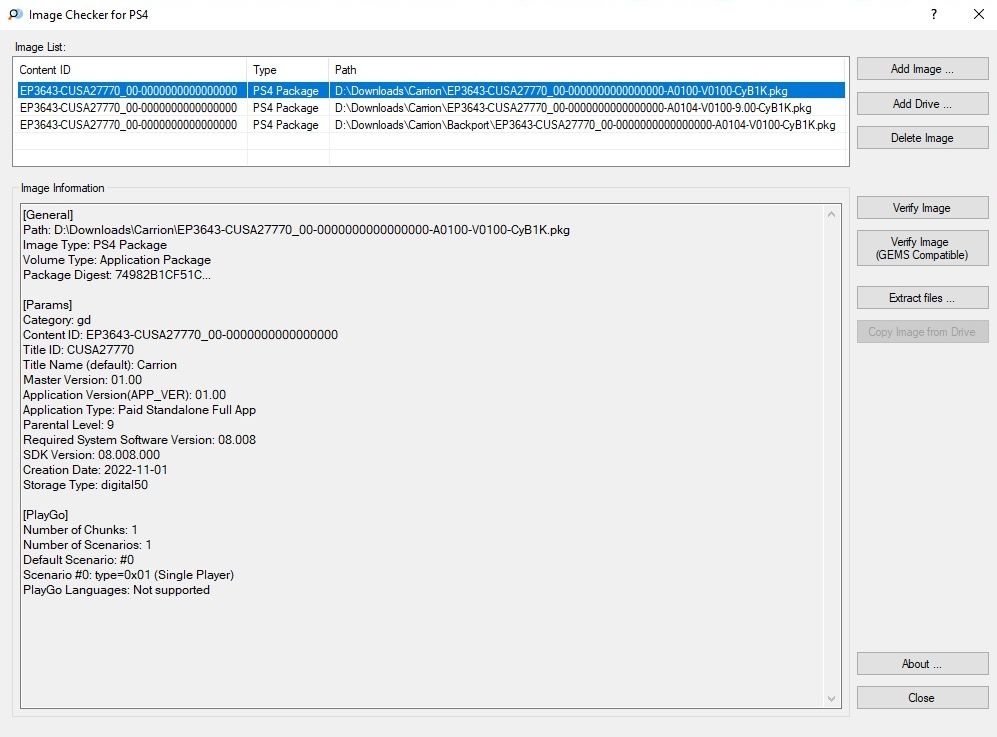Click the Path column header
The height and width of the screenshot is (737, 997).
[588, 70]
